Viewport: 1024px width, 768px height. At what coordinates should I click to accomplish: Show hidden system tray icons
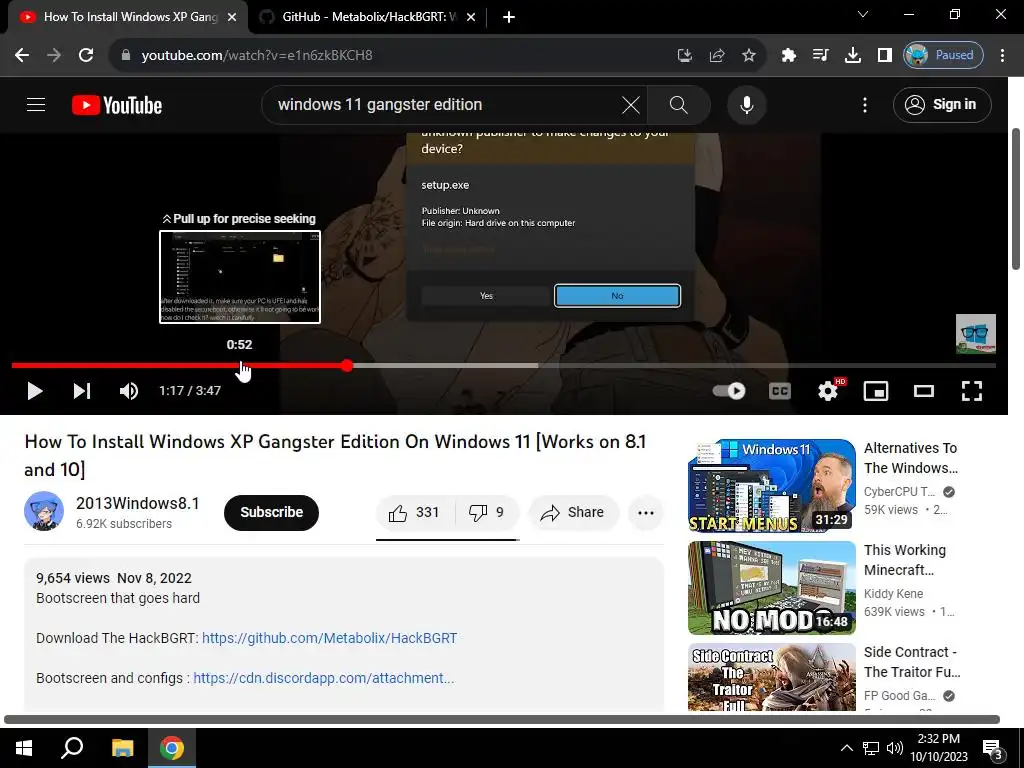(x=846, y=748)
